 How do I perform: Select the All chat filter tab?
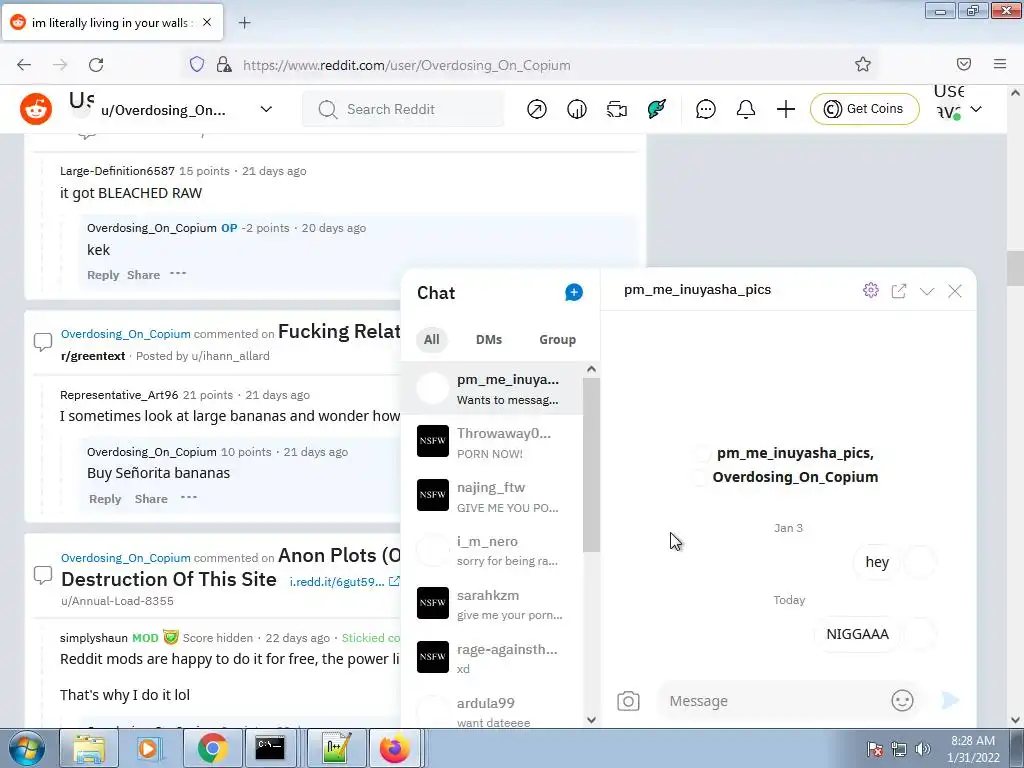tap(432, 340)
